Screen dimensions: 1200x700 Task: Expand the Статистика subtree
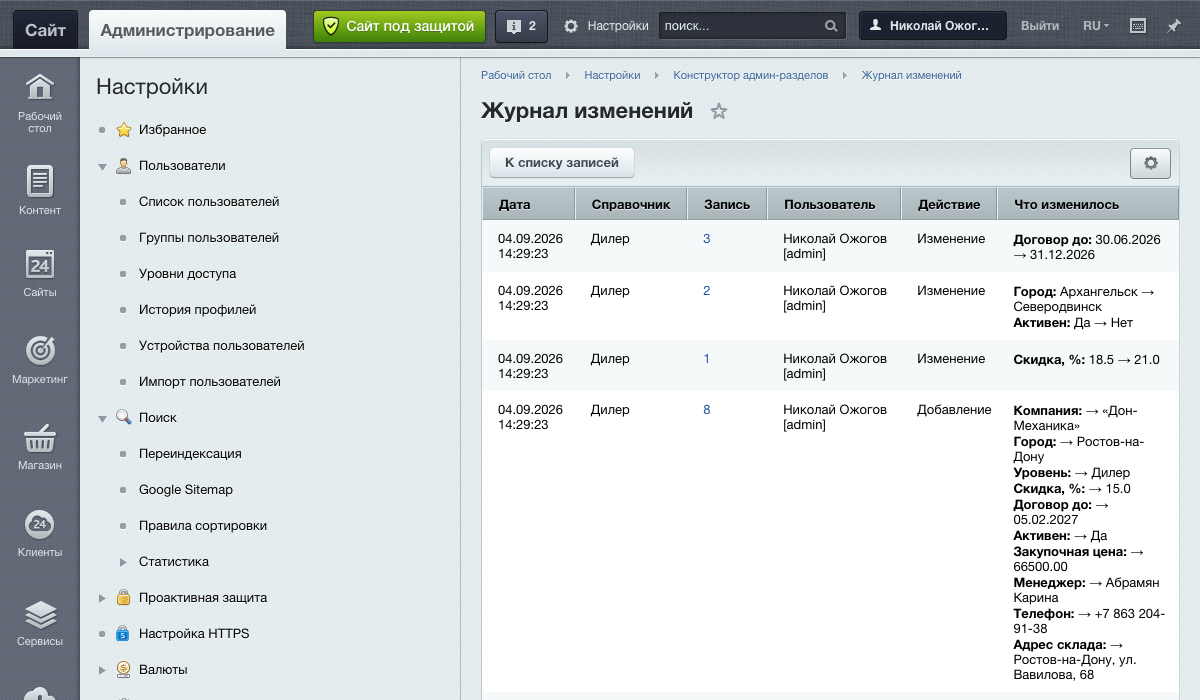[x=123, y=562]
